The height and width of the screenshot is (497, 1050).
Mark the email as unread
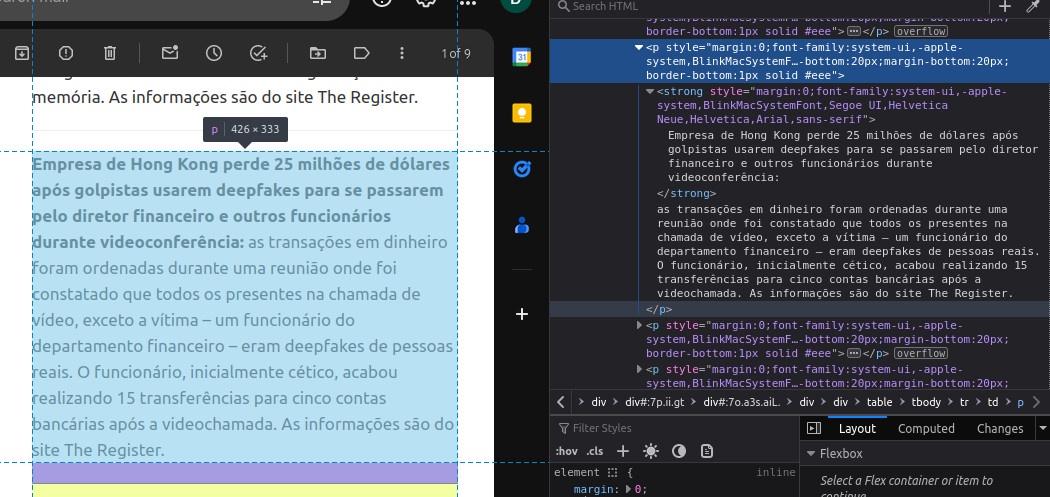click(170, 53)
